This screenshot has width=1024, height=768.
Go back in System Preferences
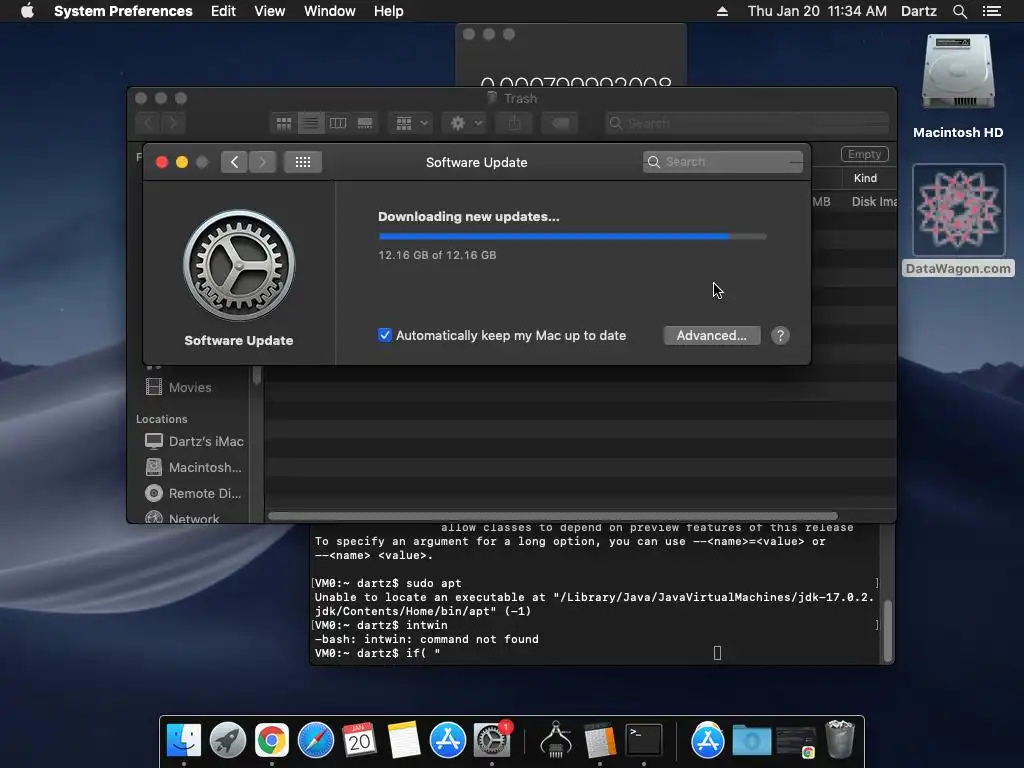pyautogui.click(x=234, y=162)
